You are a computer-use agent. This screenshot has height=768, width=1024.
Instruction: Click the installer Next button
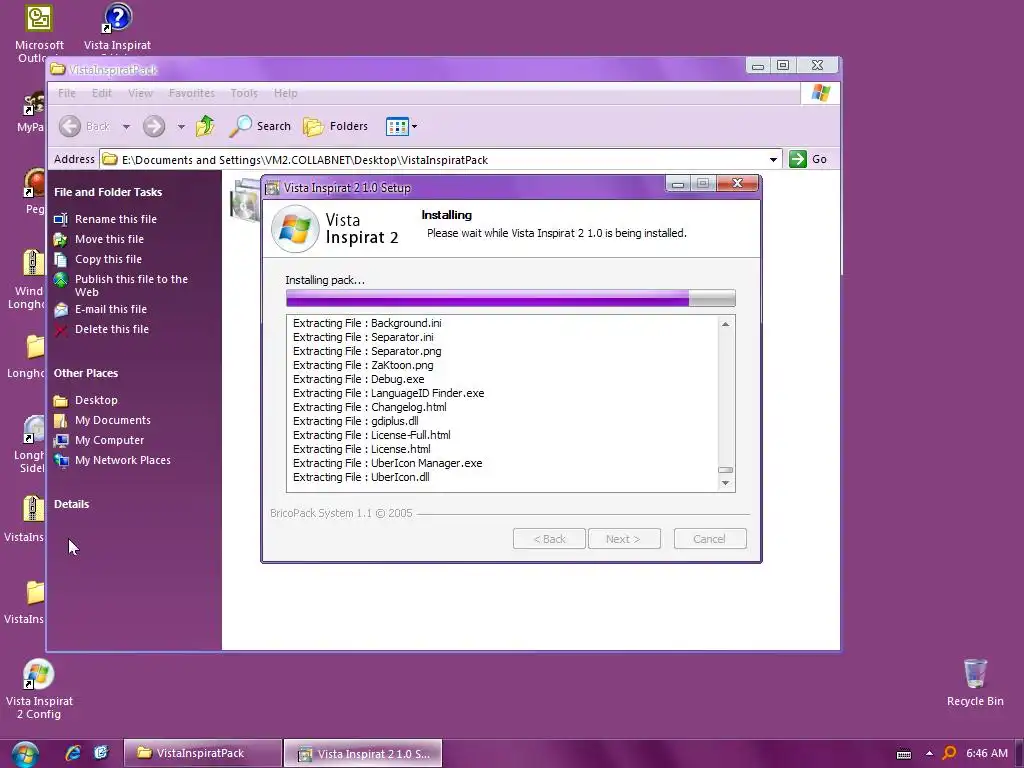(x=624, y=539)
